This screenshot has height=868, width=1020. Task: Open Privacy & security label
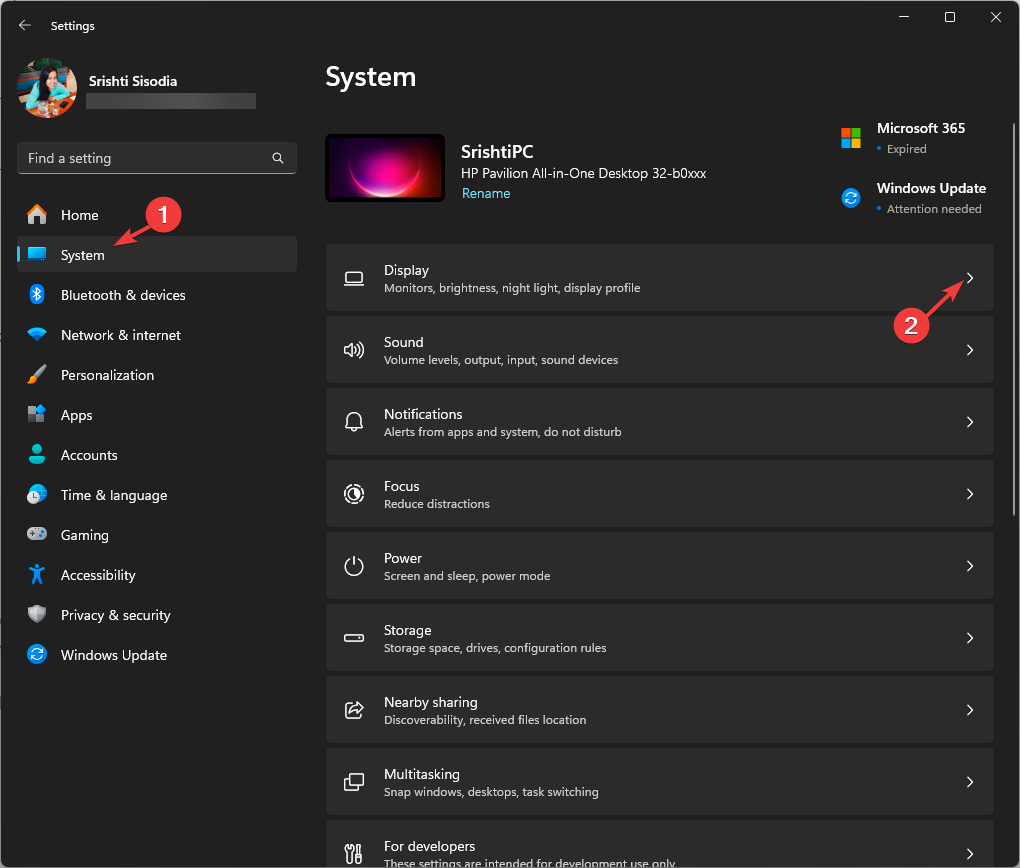coord(116,616)
